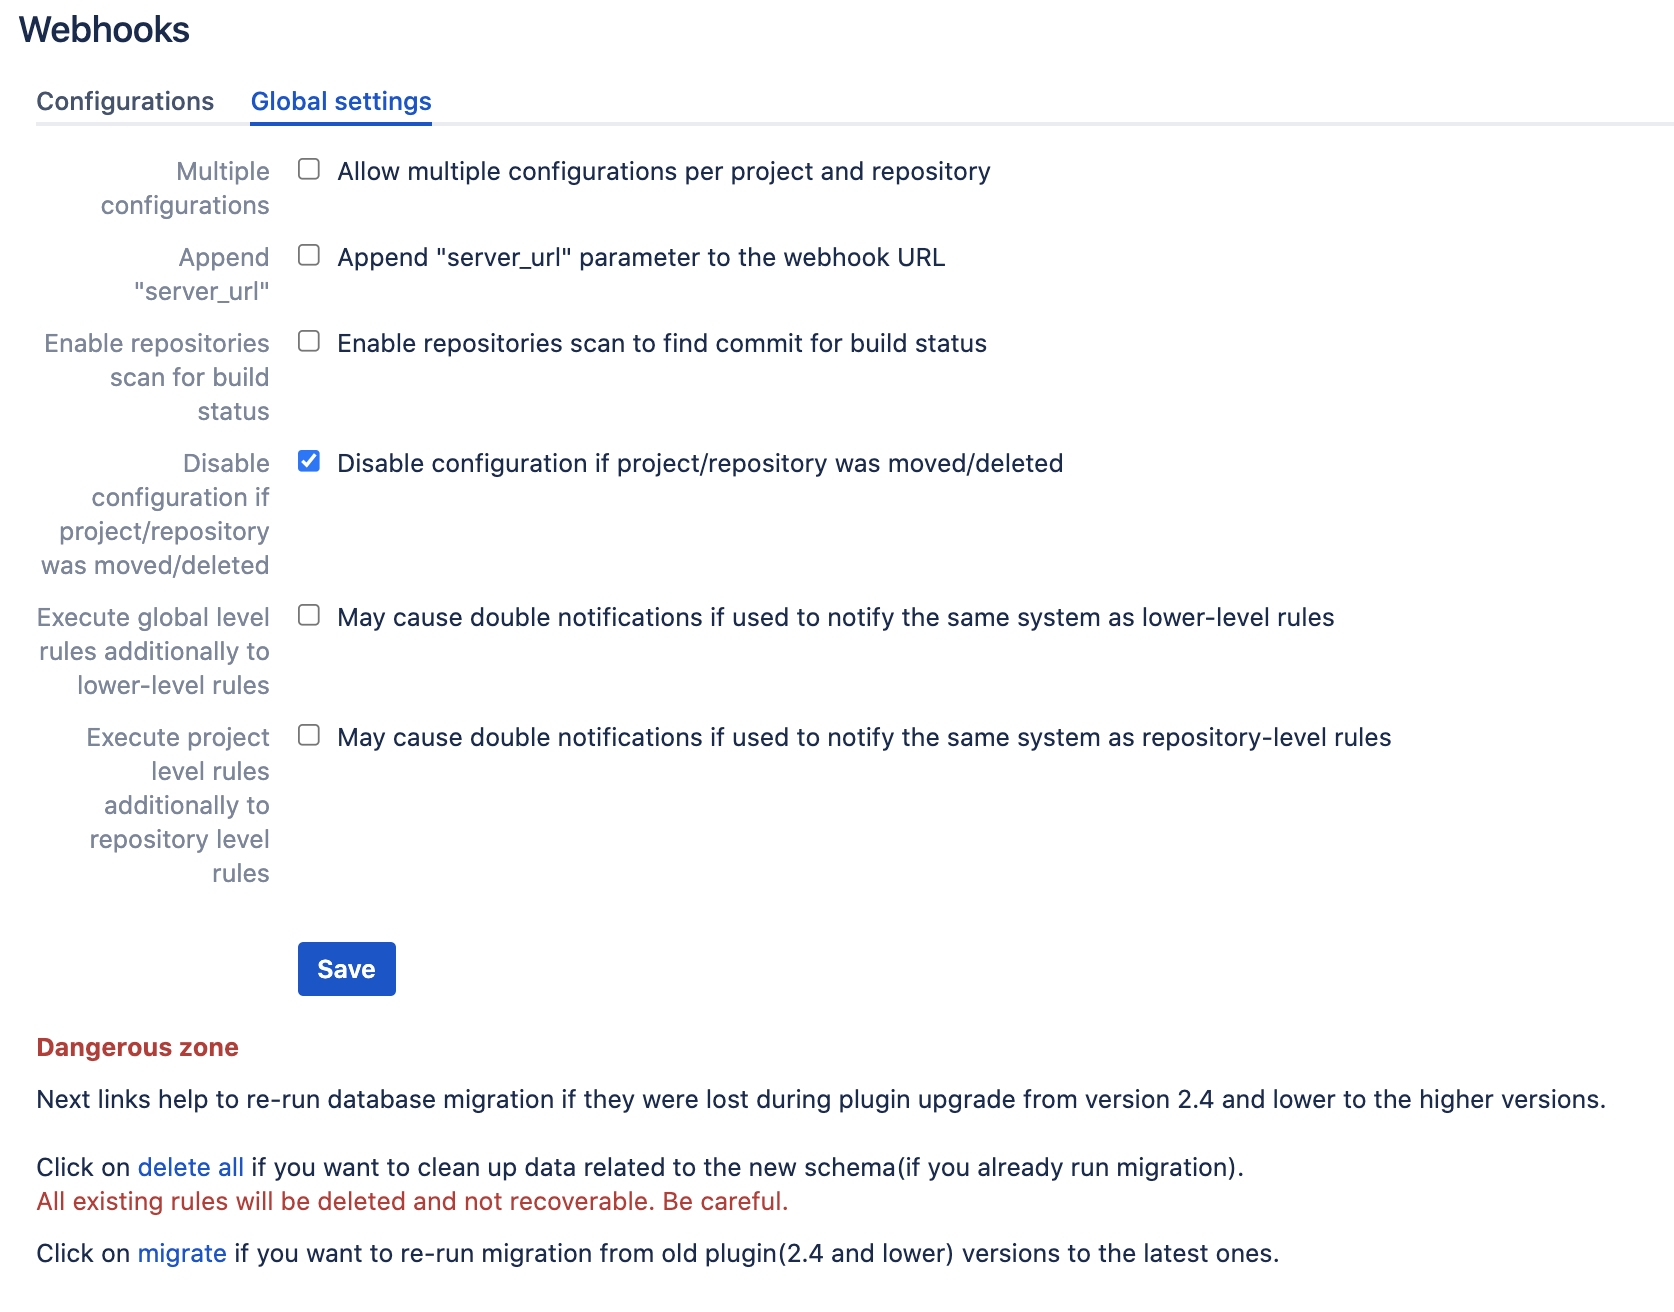Enable repositories scan to find commit for build status
This screenshot has height=1312, width=1674.
[309, 342]
